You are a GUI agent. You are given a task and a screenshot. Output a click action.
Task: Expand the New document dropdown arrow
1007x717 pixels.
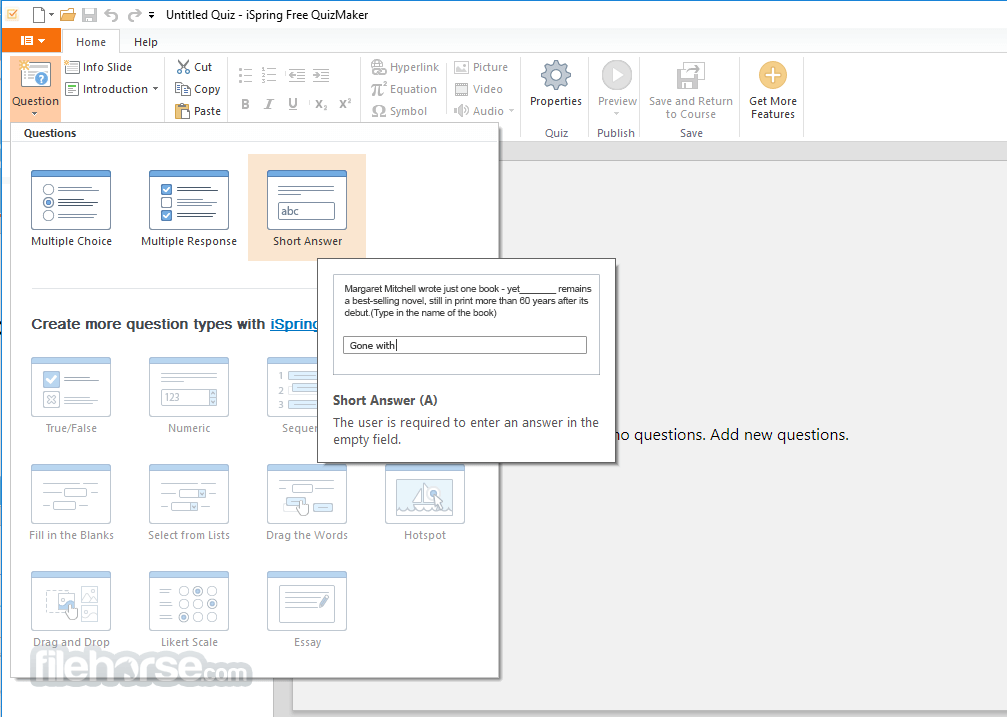[51, 15]
